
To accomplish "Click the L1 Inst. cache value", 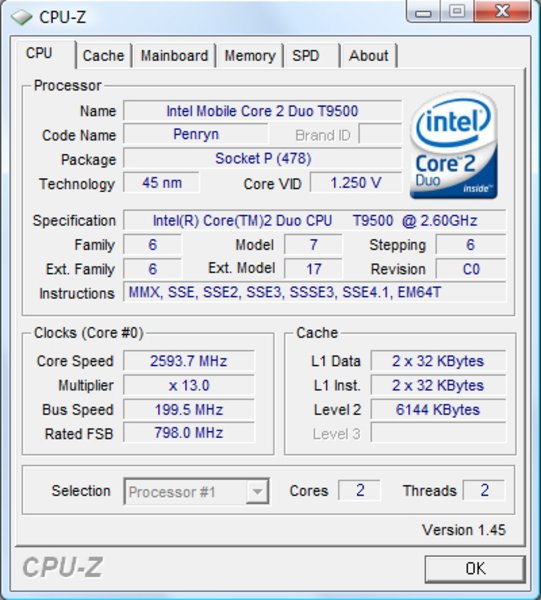I will (x=438, y=385).
